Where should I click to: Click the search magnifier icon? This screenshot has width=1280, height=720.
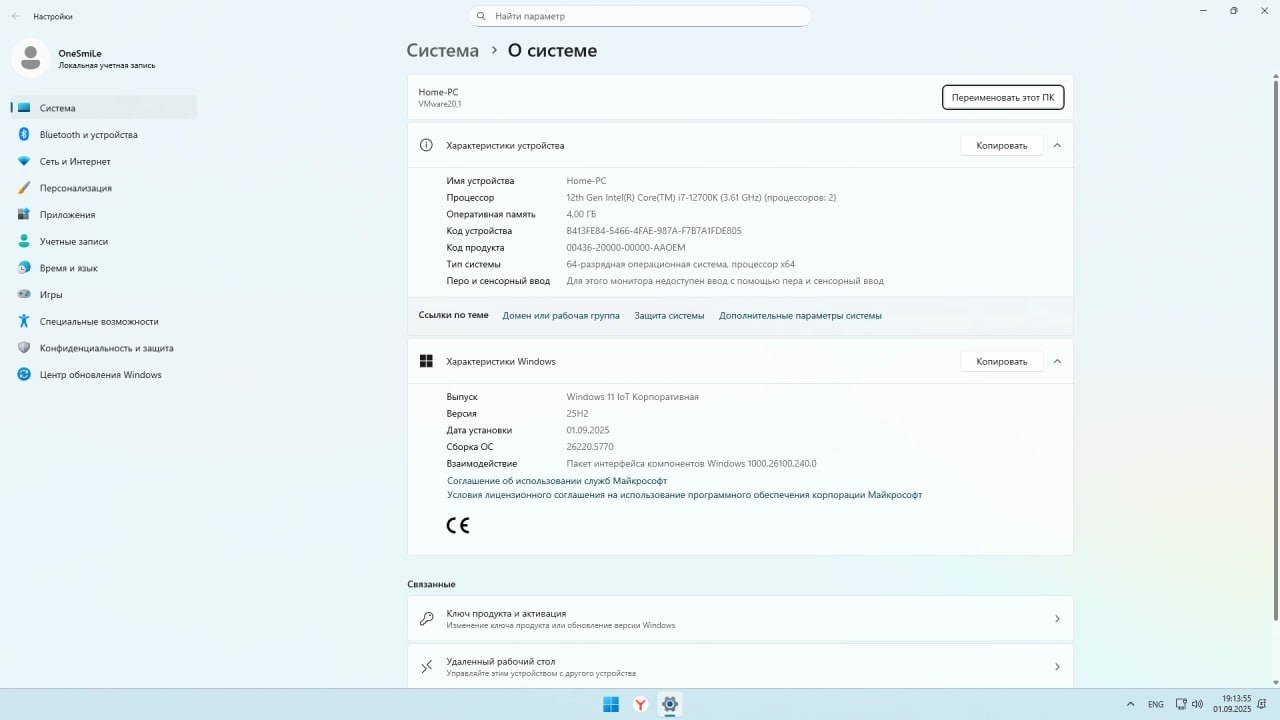click(x=482, y=16)
